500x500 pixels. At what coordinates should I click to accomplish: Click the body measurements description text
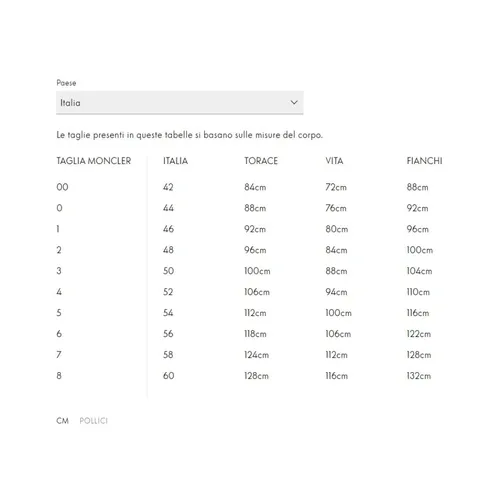pos(189,135)
